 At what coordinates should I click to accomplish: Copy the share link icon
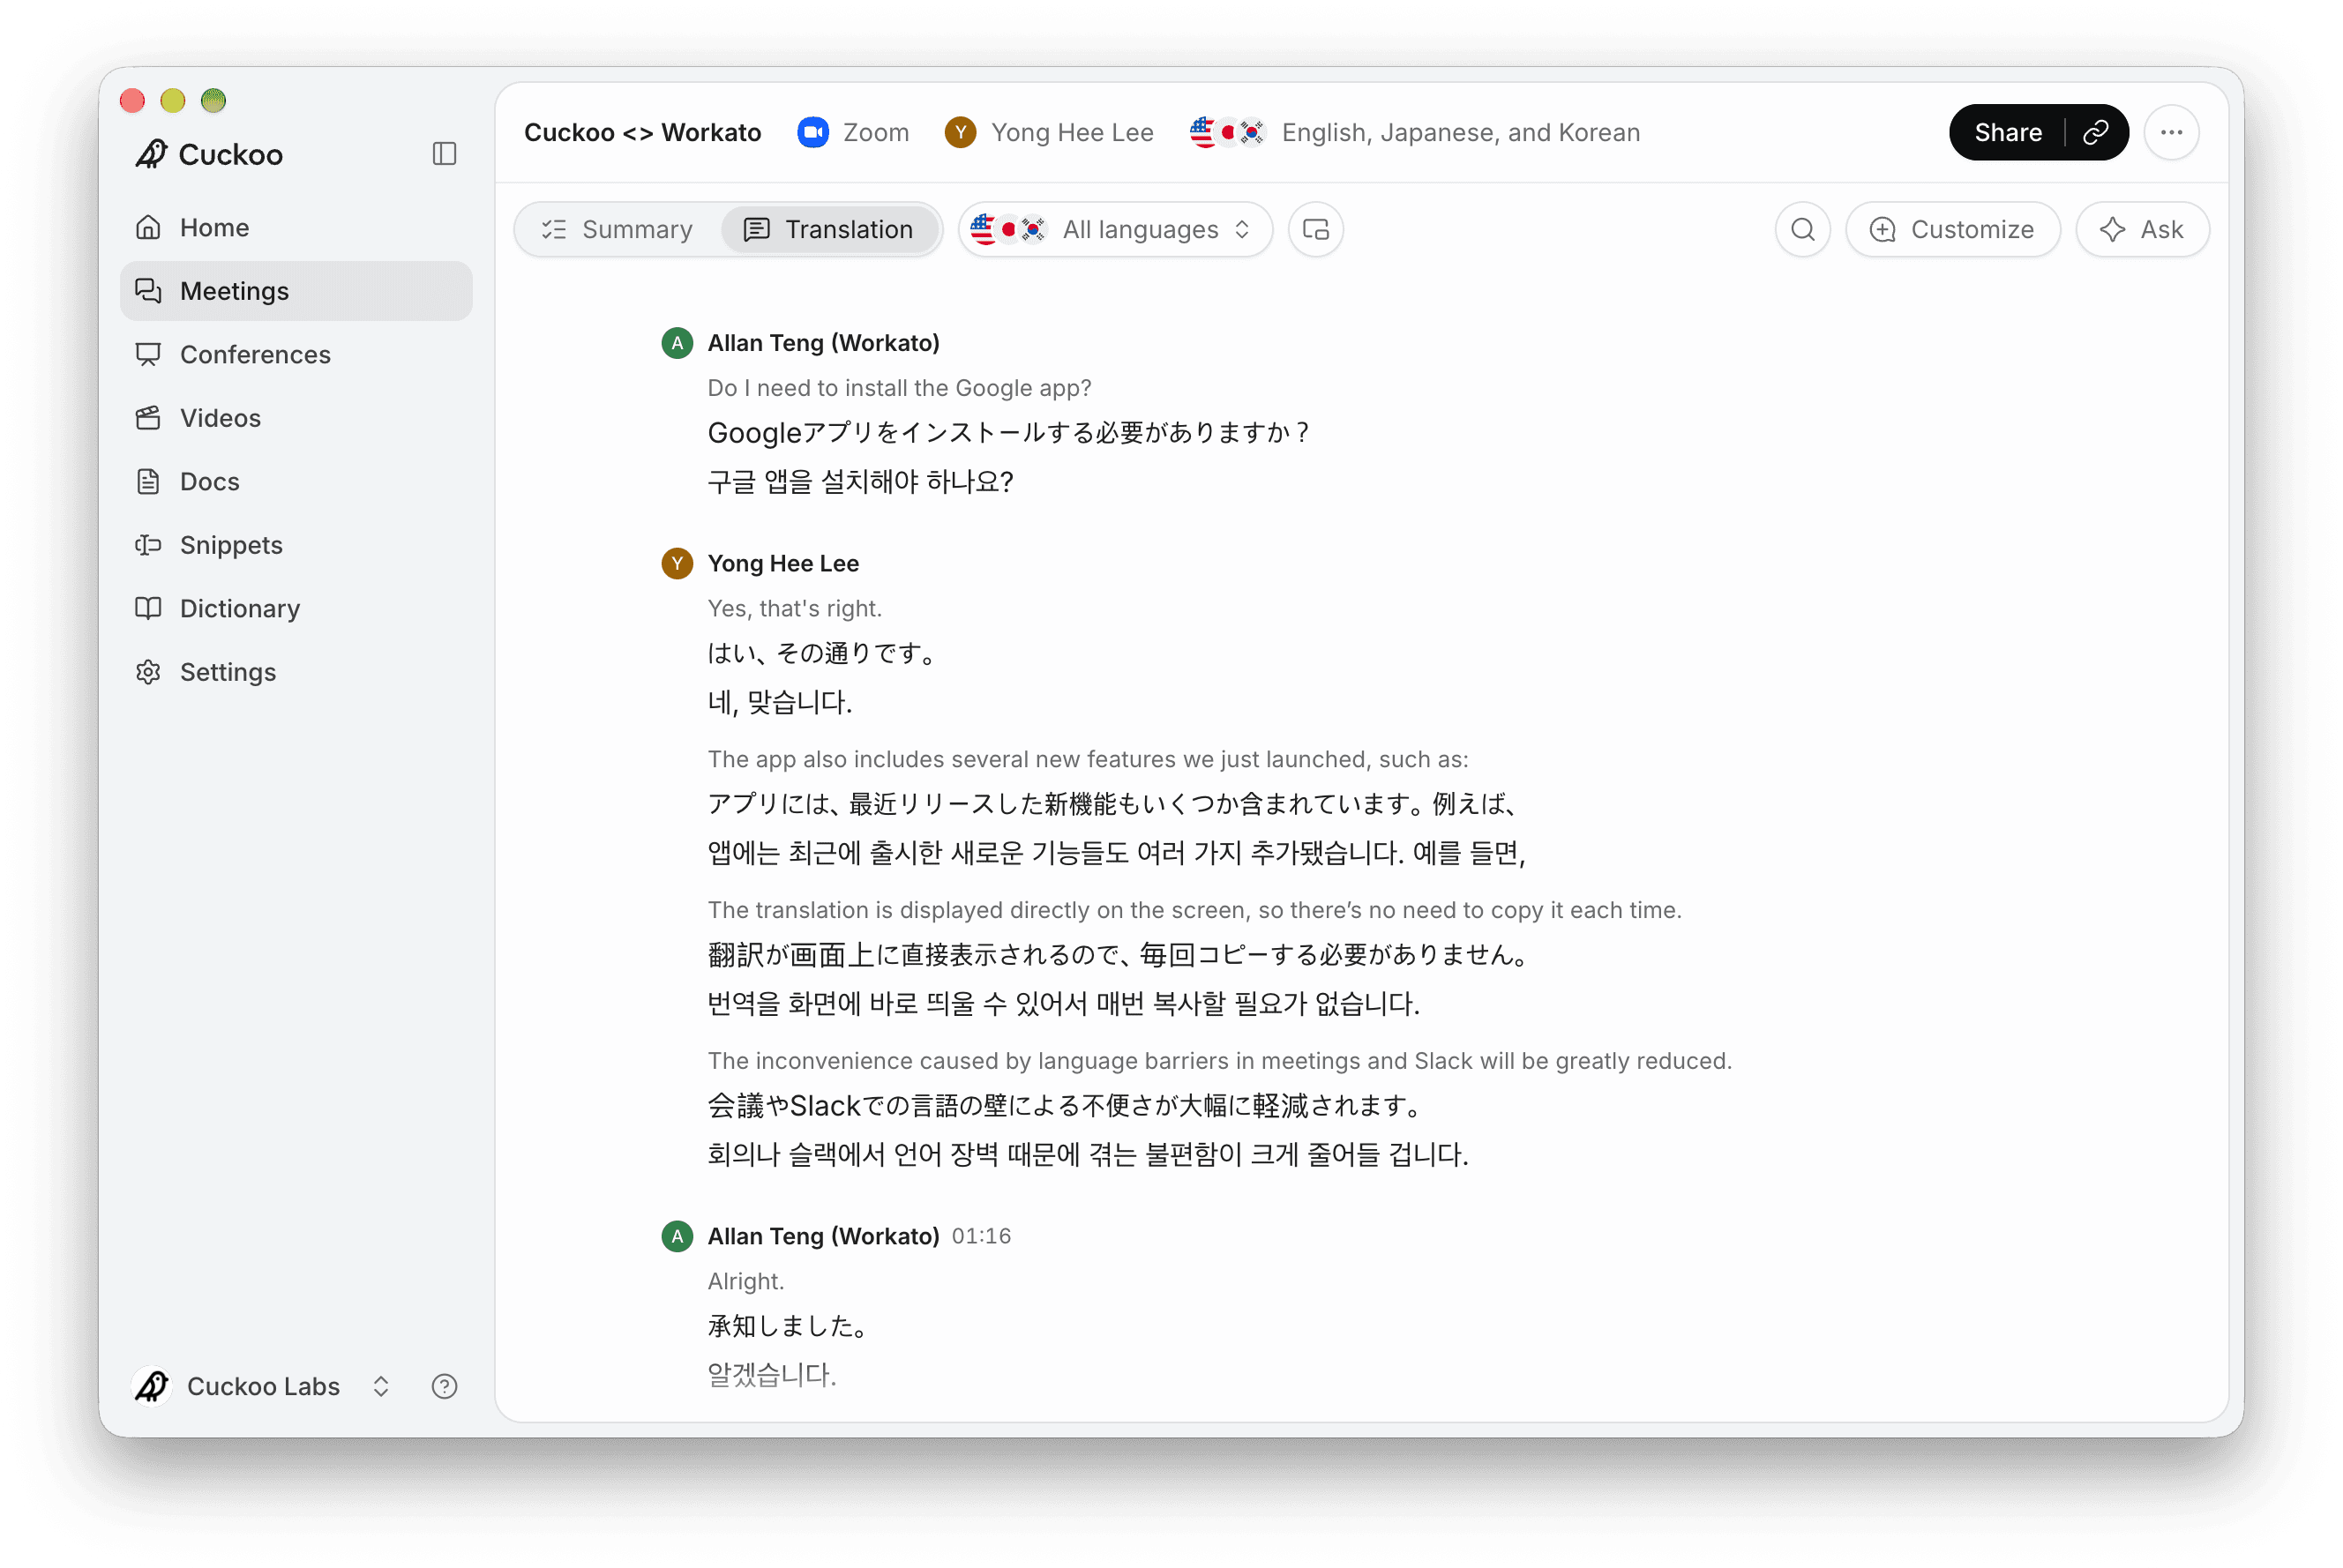[2096, 132]
